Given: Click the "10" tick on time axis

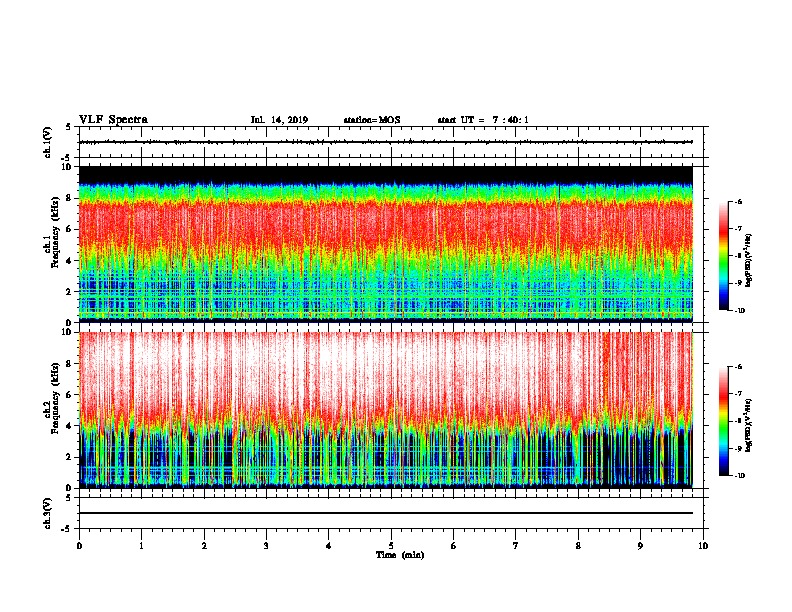Looking at the screenshot, I should (x=703, y=546).
